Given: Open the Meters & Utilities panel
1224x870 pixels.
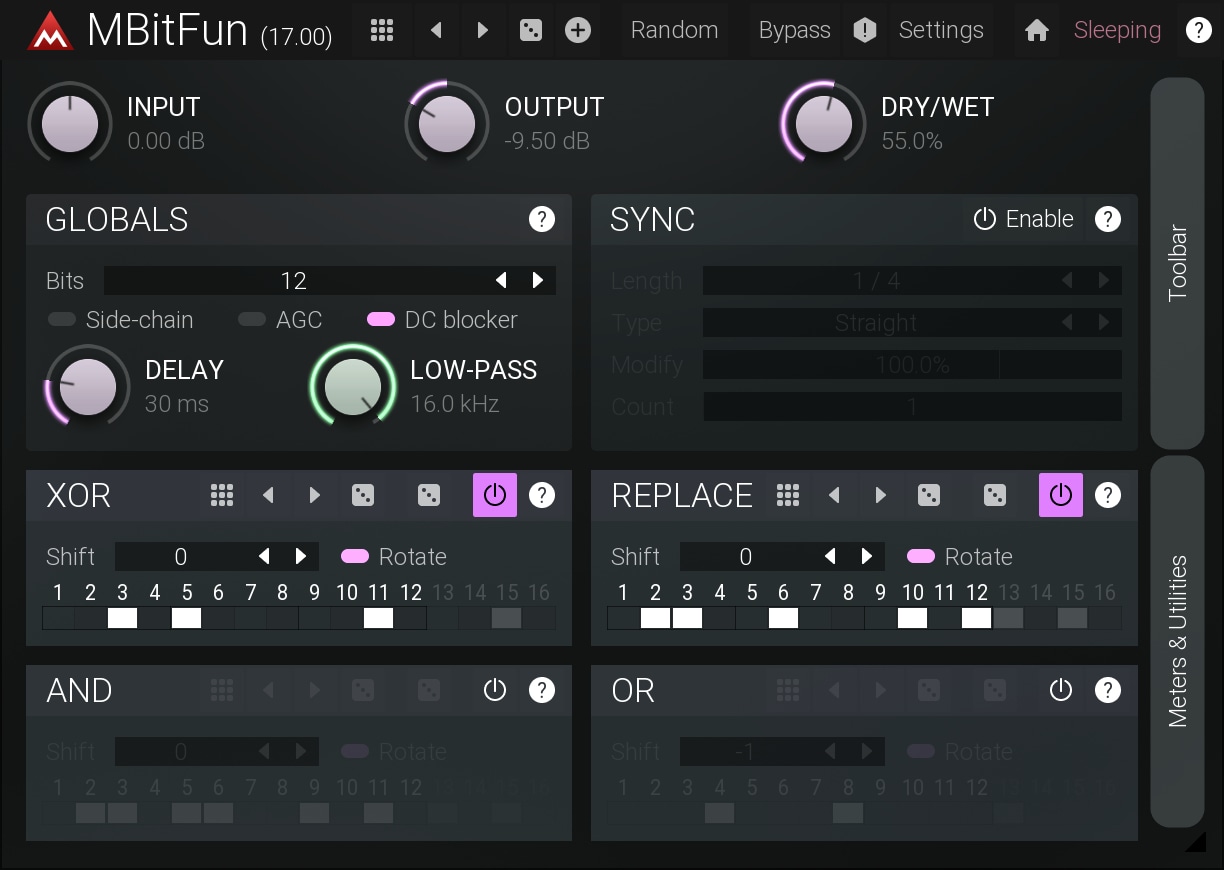Looking at the screenshot, I should 1177,640.
